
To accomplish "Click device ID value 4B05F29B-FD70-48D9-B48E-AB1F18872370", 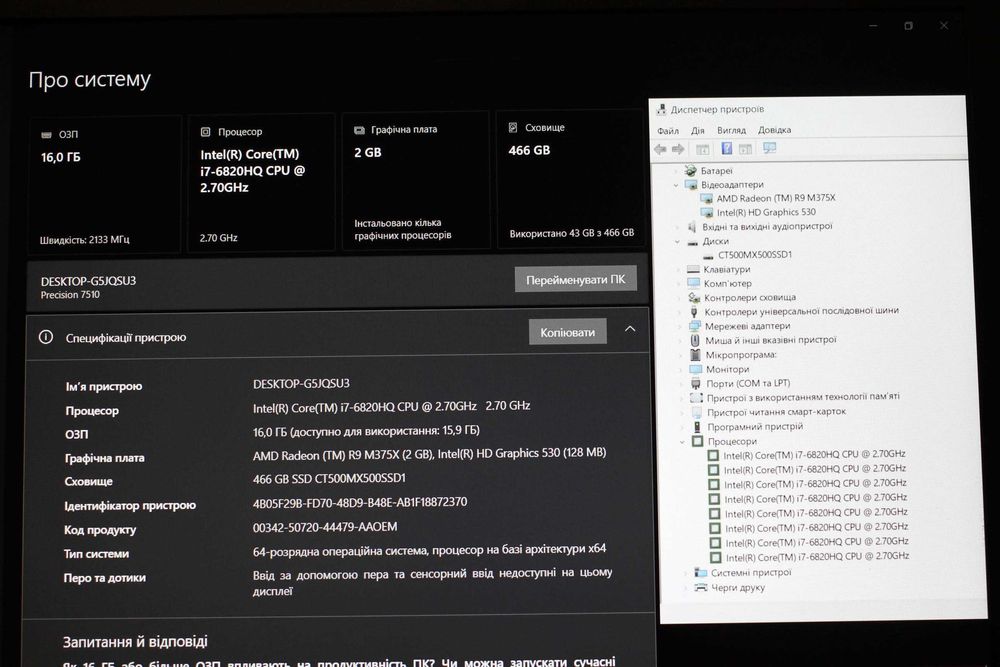I will 360,502.
